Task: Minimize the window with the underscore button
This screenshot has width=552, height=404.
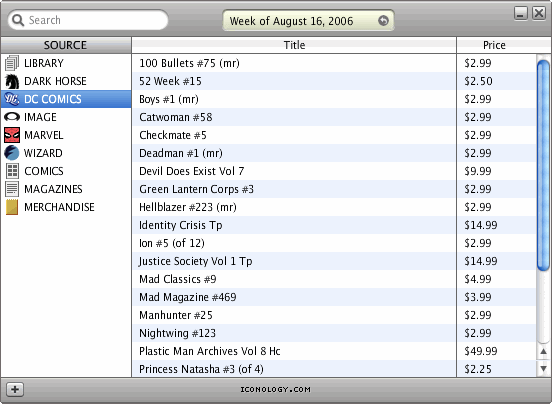Action: click(x=521, y=13)
